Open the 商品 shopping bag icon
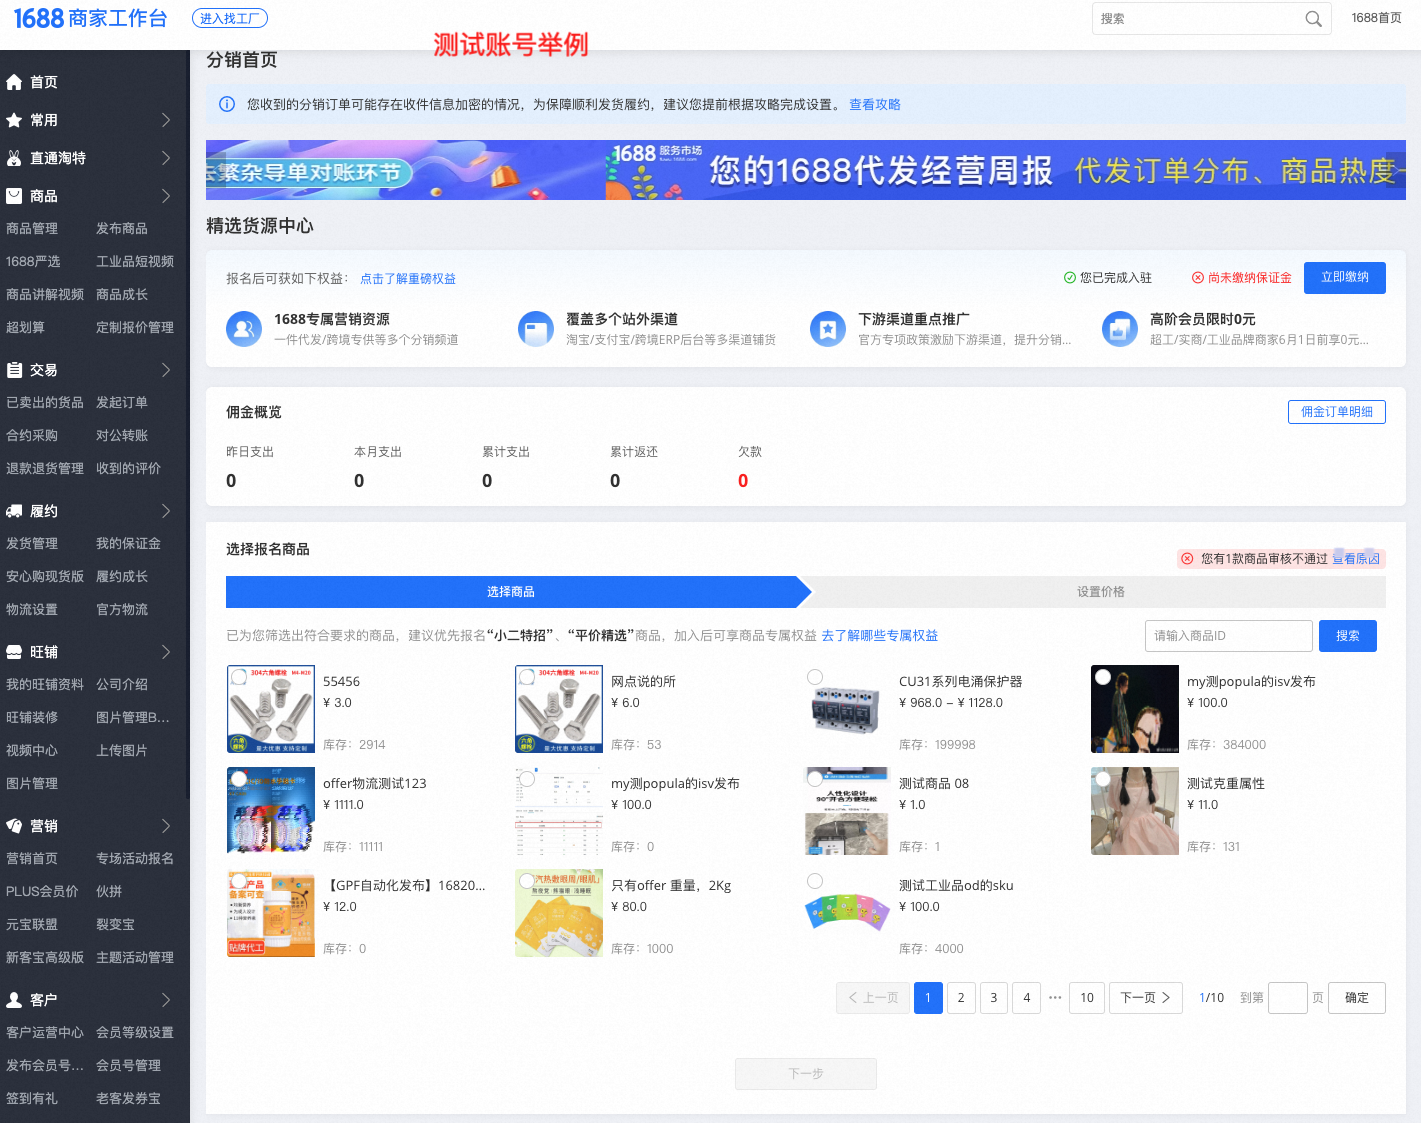1421x1123 pixels. pyautogui.click(x=14, y=196)
